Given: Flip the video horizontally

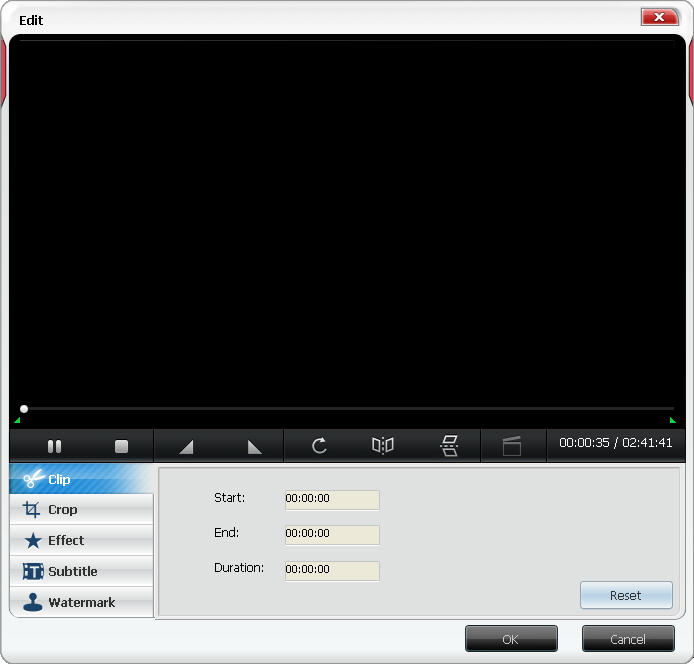Looking at the screenshot, I should [x=383, y=445].
